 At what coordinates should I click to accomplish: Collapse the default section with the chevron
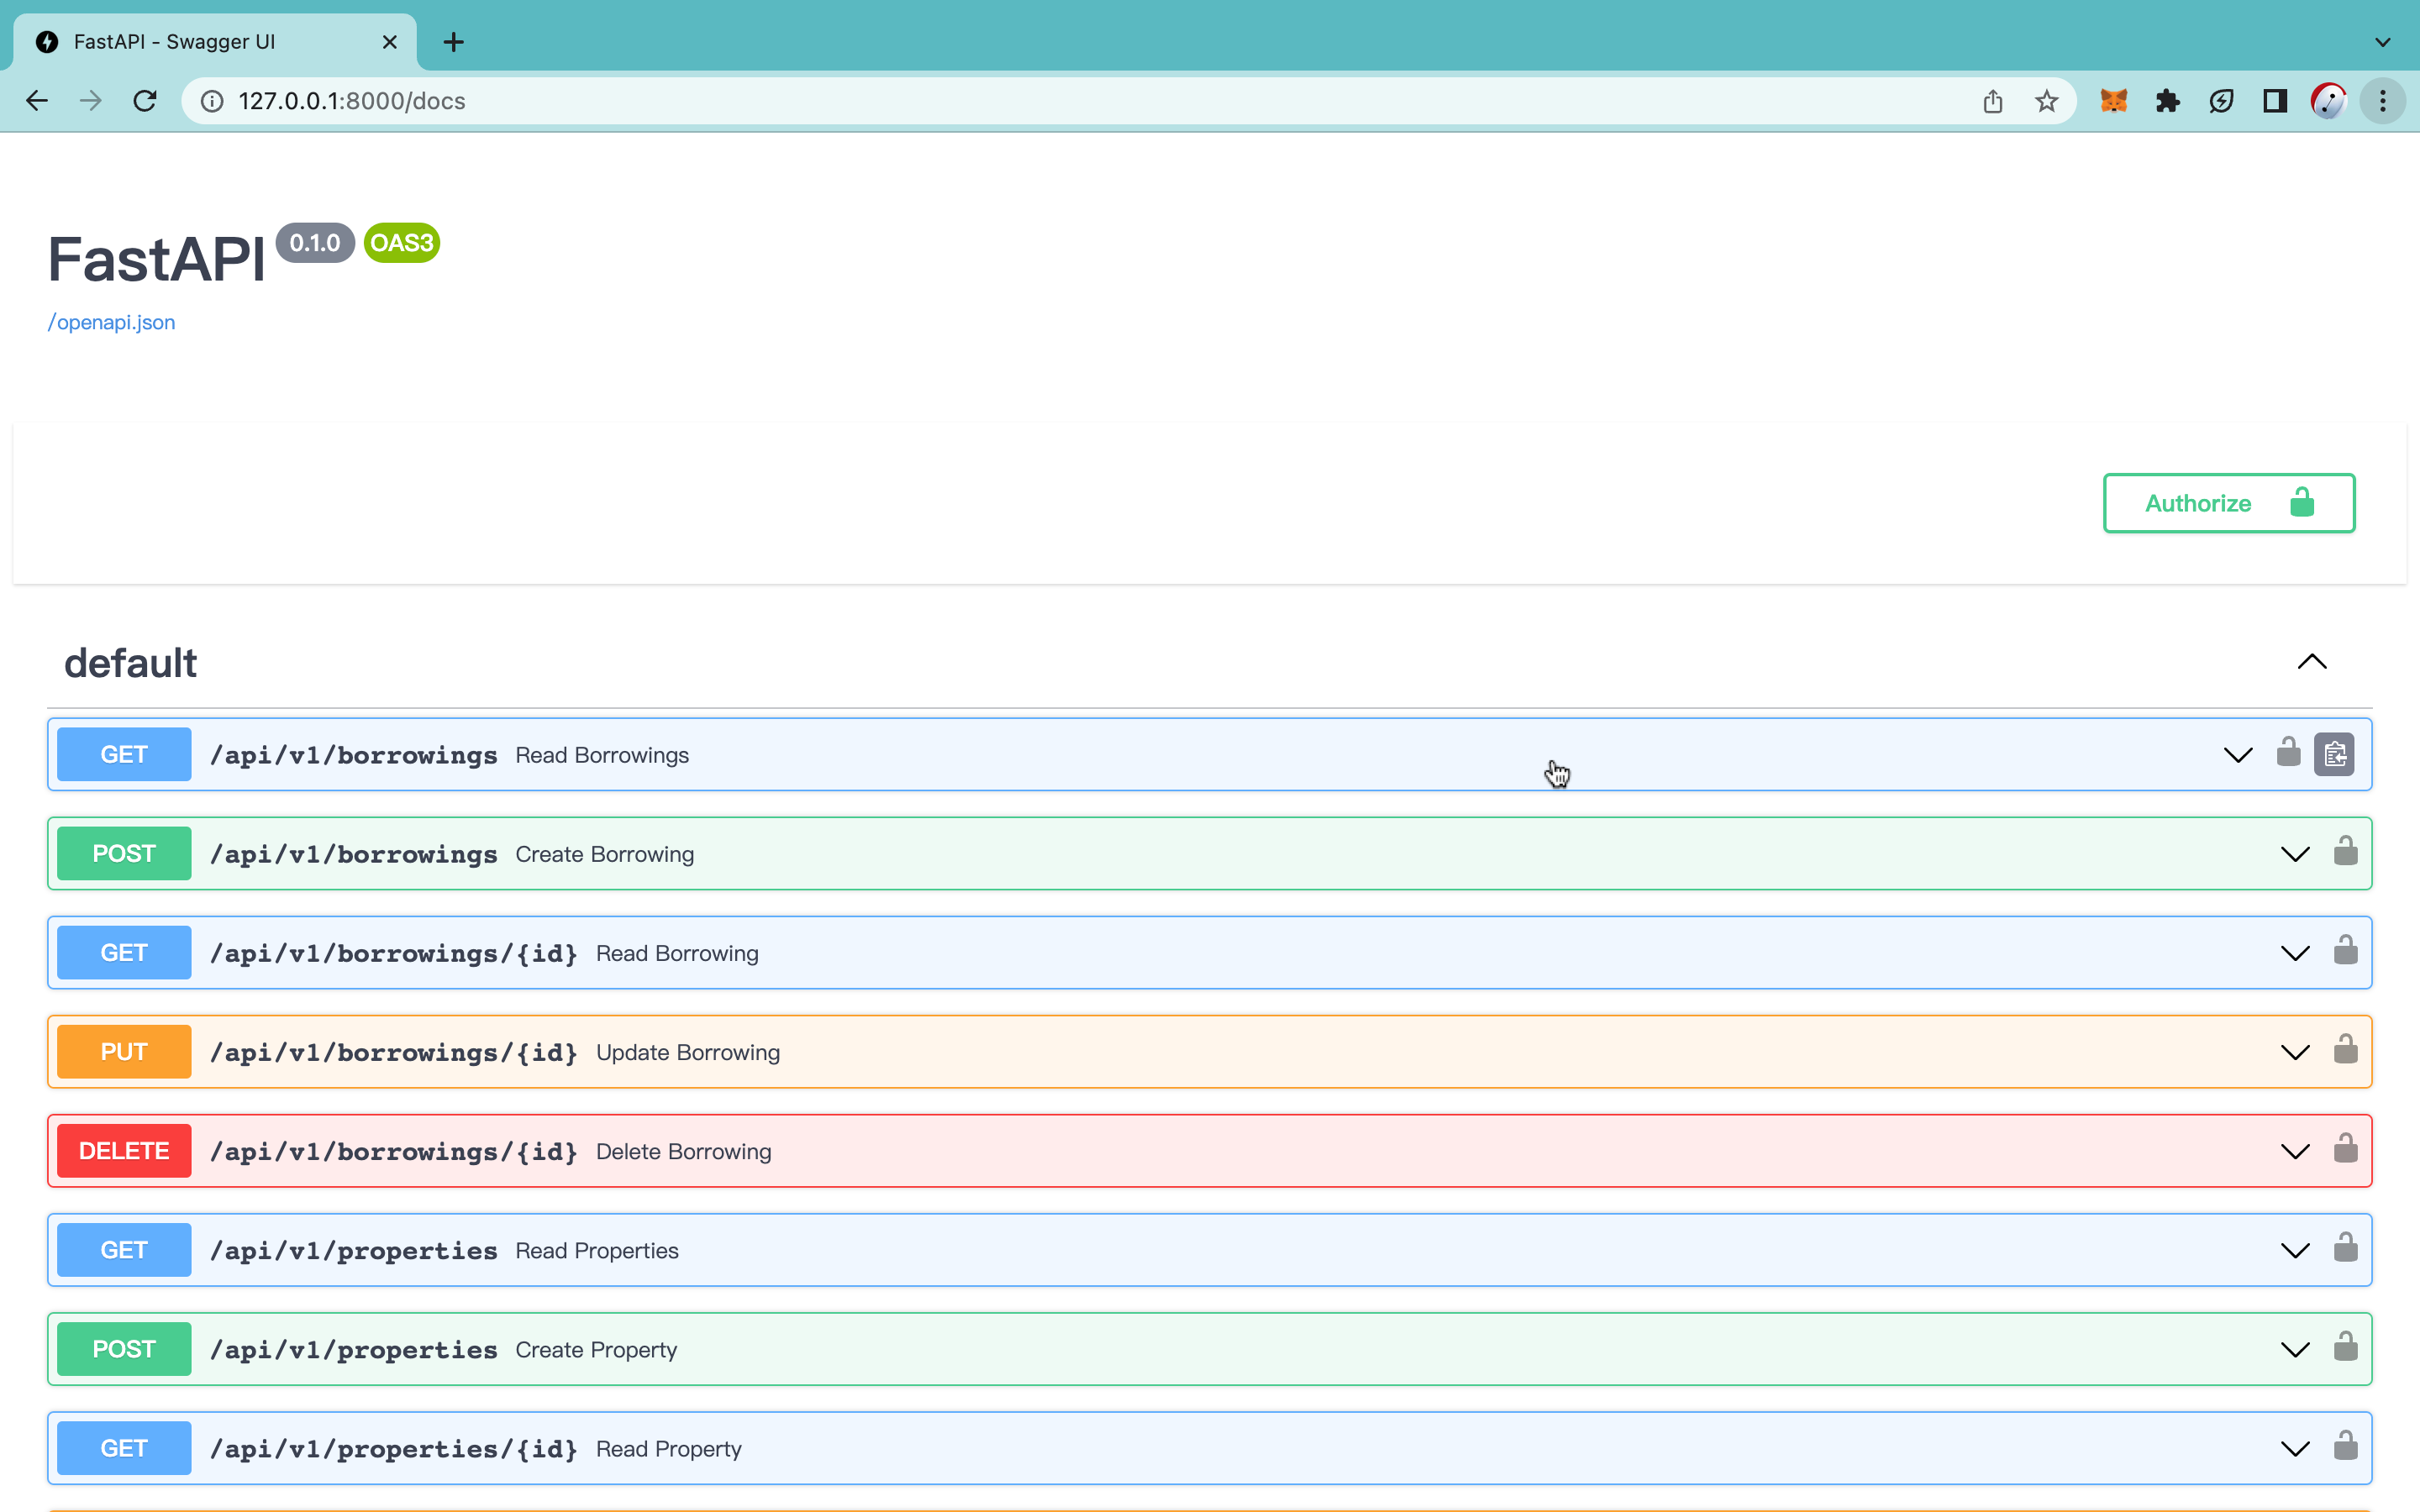coord(2311,662)
